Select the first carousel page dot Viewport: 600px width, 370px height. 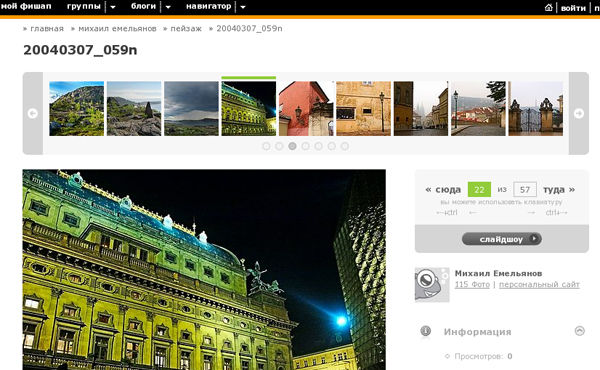pos(266,146)
